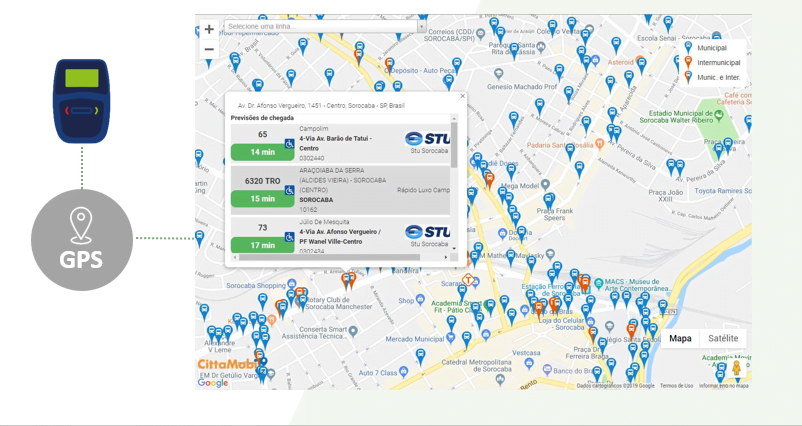Switch to Satélite view
Image resolution: width=802 pixels, height=426 pixels.
(x=723, y=339)
